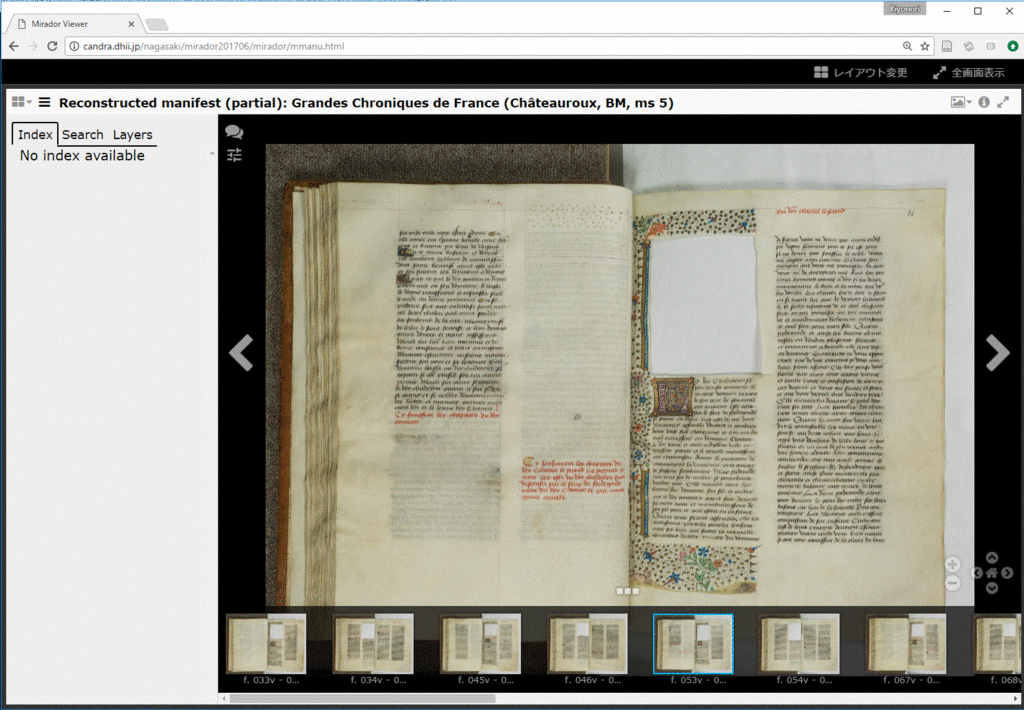Zoom in with plus button

coord(953,564)
